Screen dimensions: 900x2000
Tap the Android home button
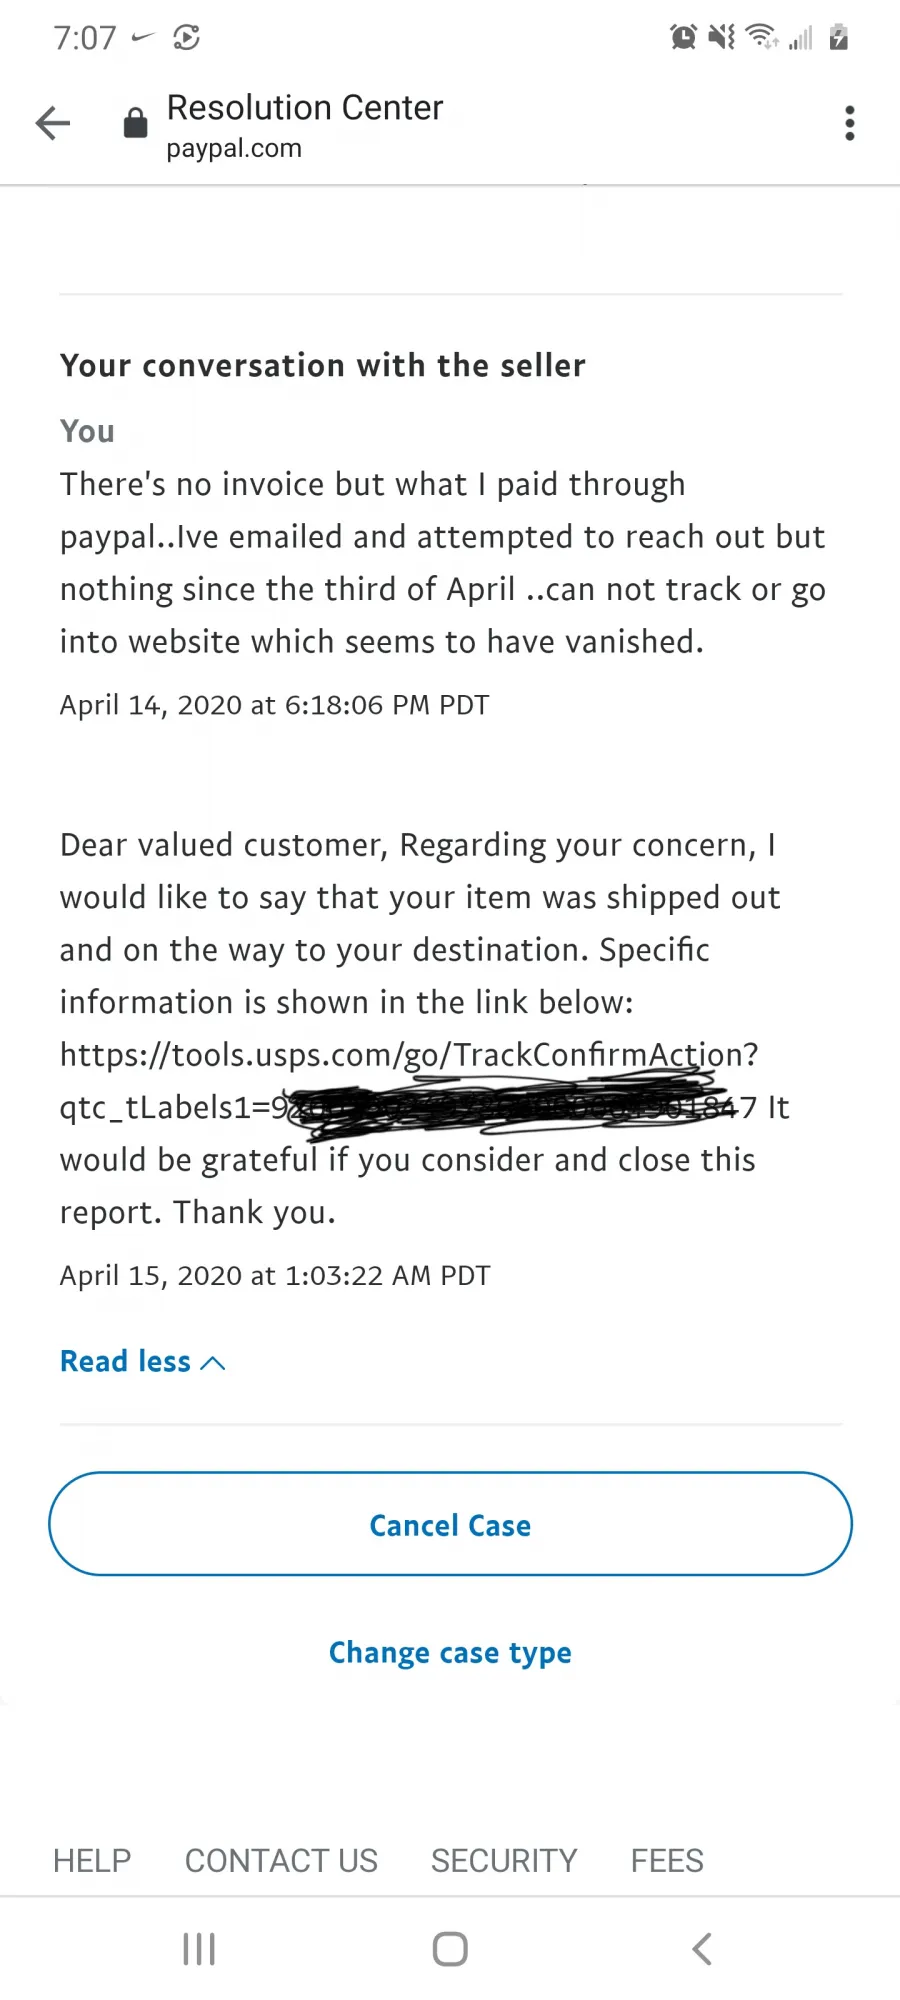450,1948
